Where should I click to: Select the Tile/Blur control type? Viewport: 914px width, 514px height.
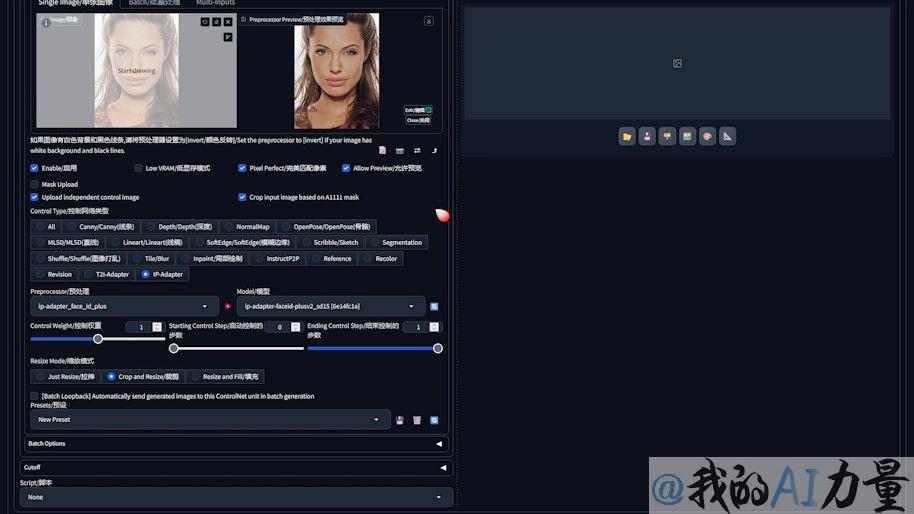(x=151, y=259)
